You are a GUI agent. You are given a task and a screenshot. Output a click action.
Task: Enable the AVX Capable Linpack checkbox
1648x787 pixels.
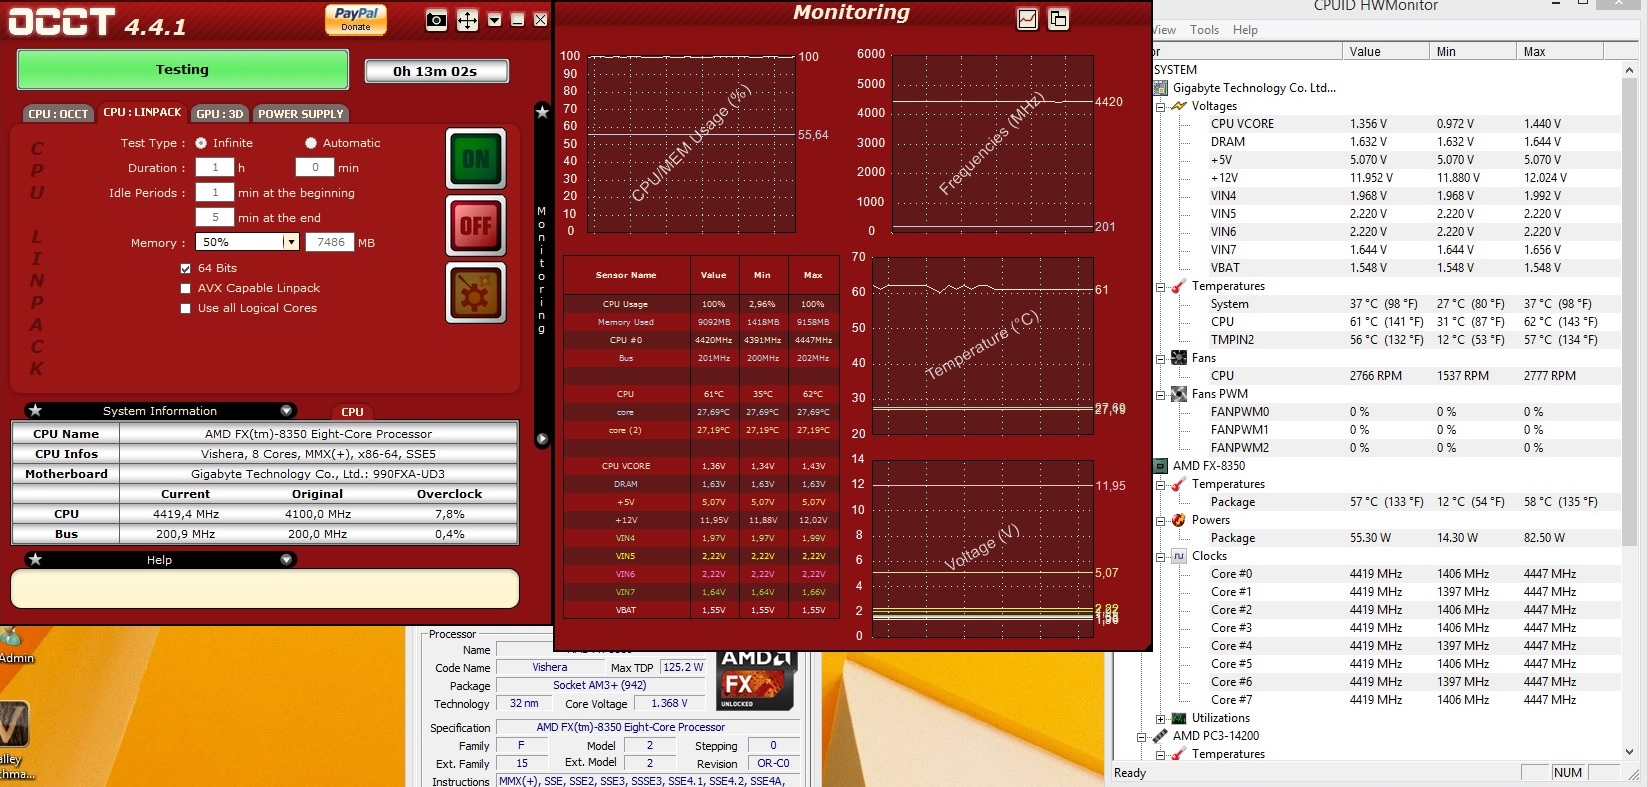185,288
